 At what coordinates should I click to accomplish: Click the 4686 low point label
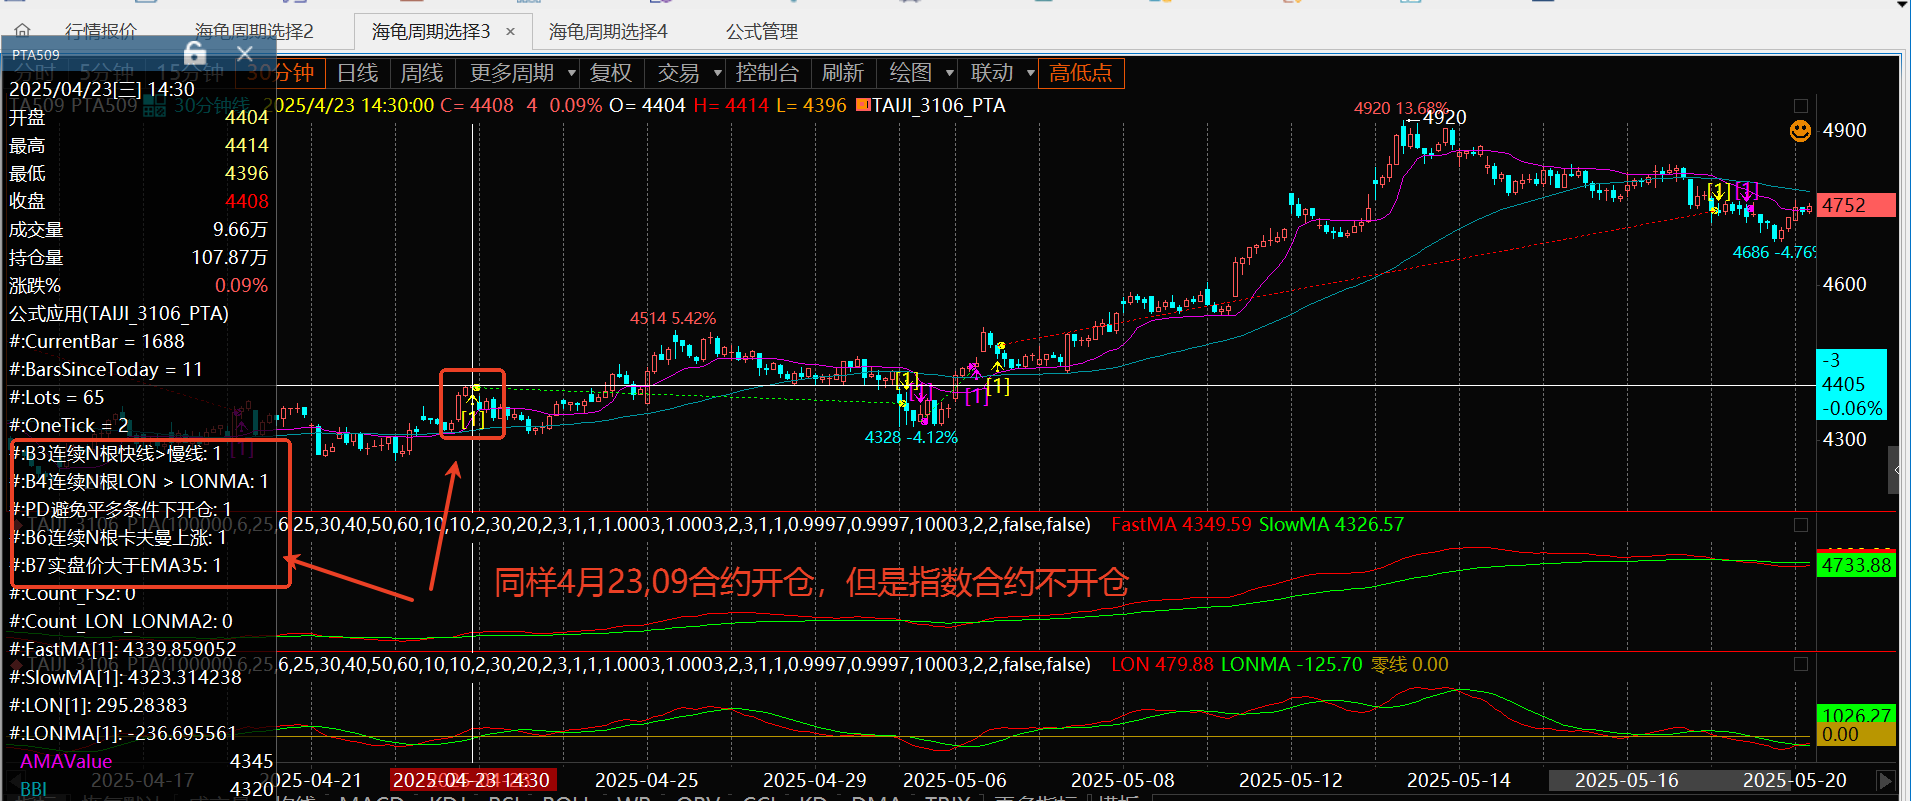tap(1774, 252)
